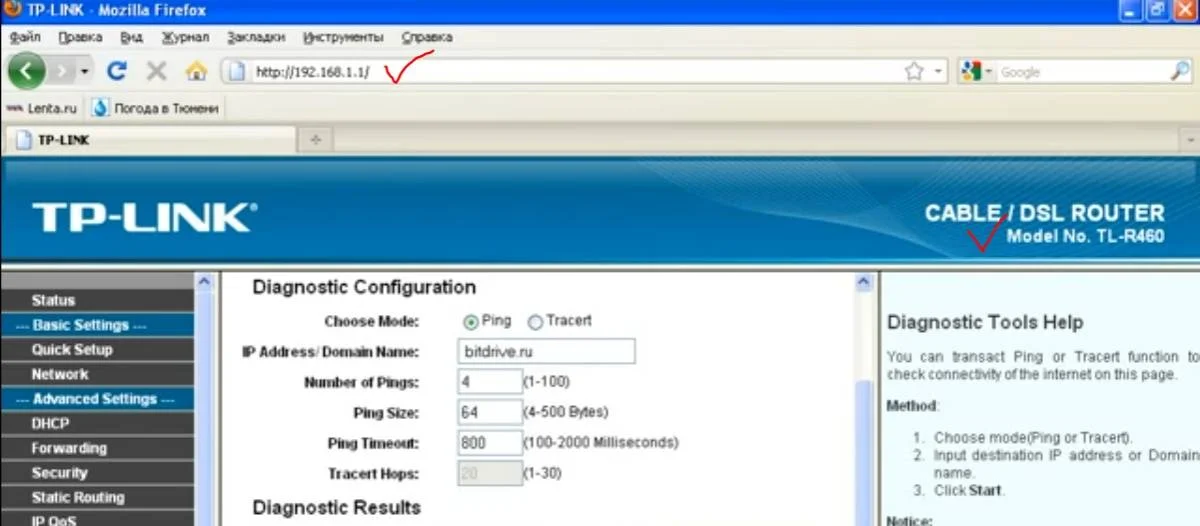
Task: Open the Google search engine selector
Action: pyautogui.click(x=976, y=71)
